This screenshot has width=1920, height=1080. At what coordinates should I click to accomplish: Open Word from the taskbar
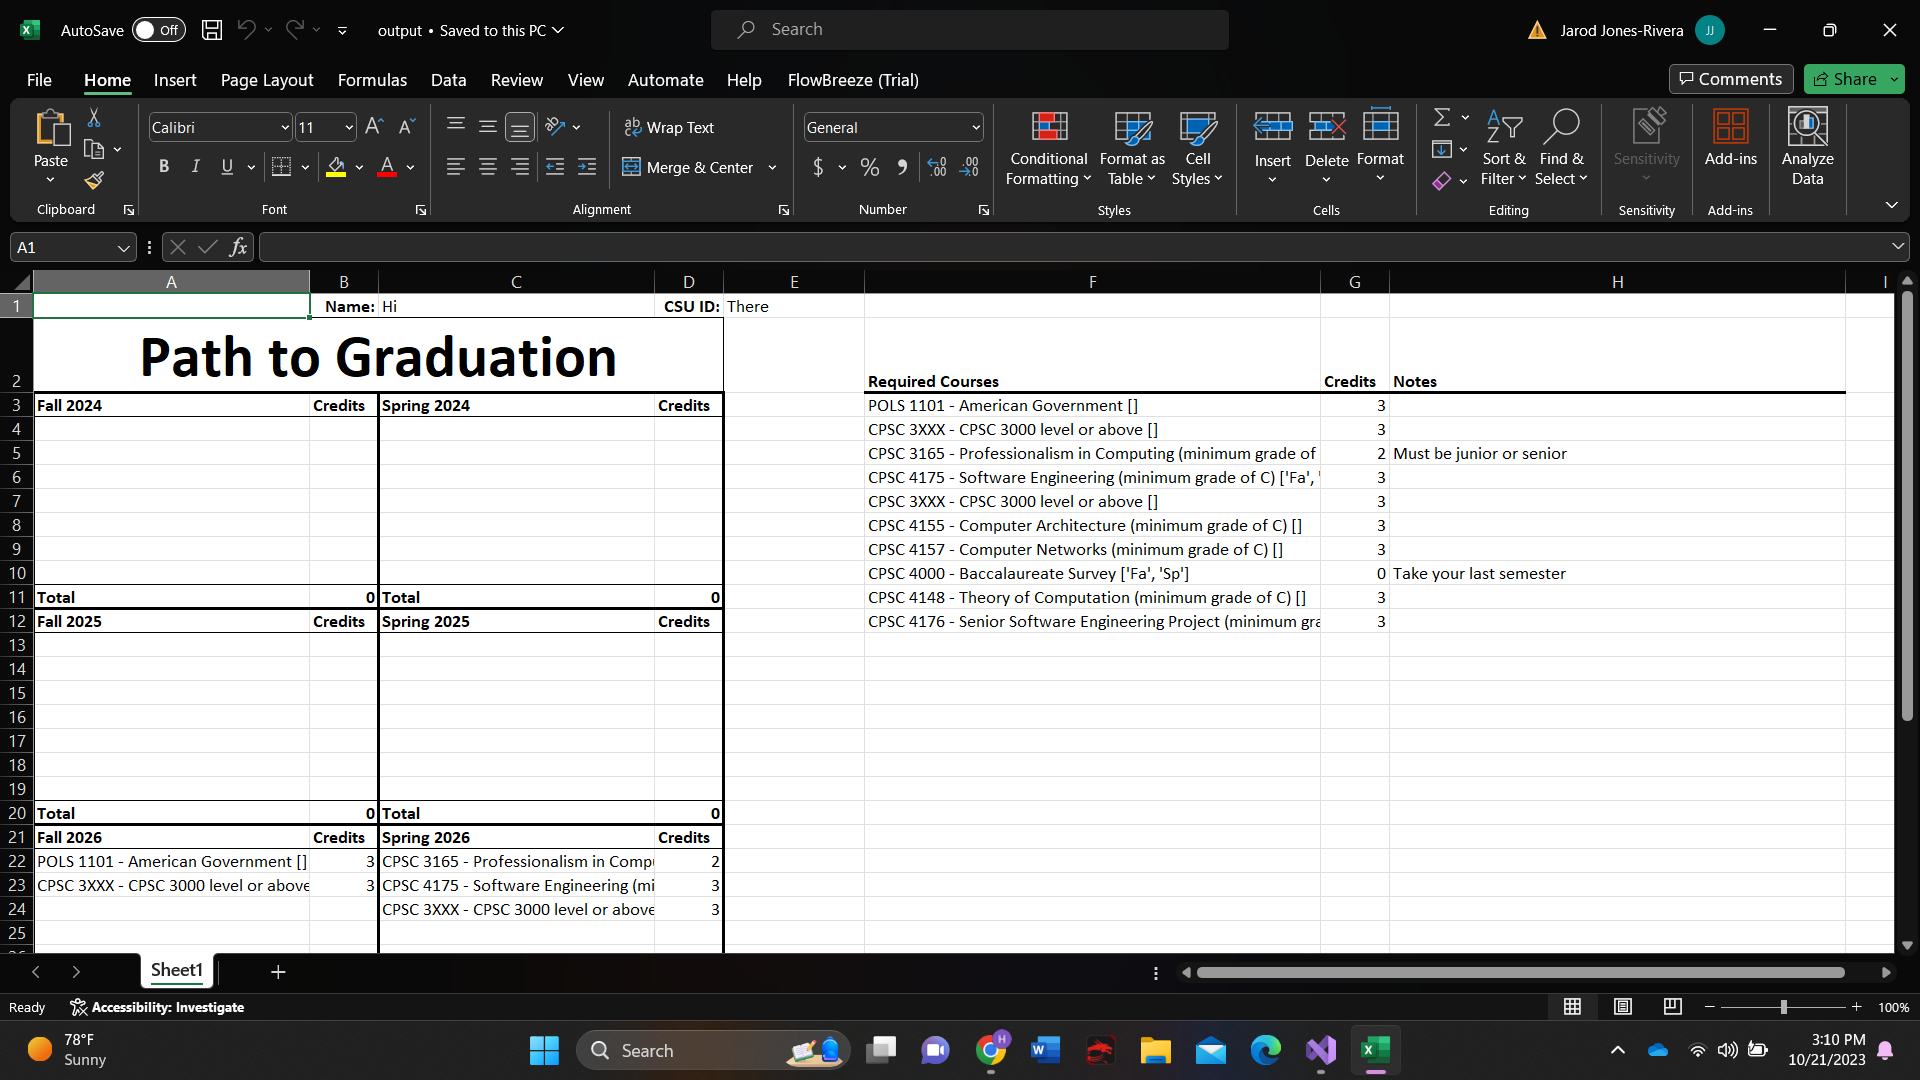point(1045,1050)
